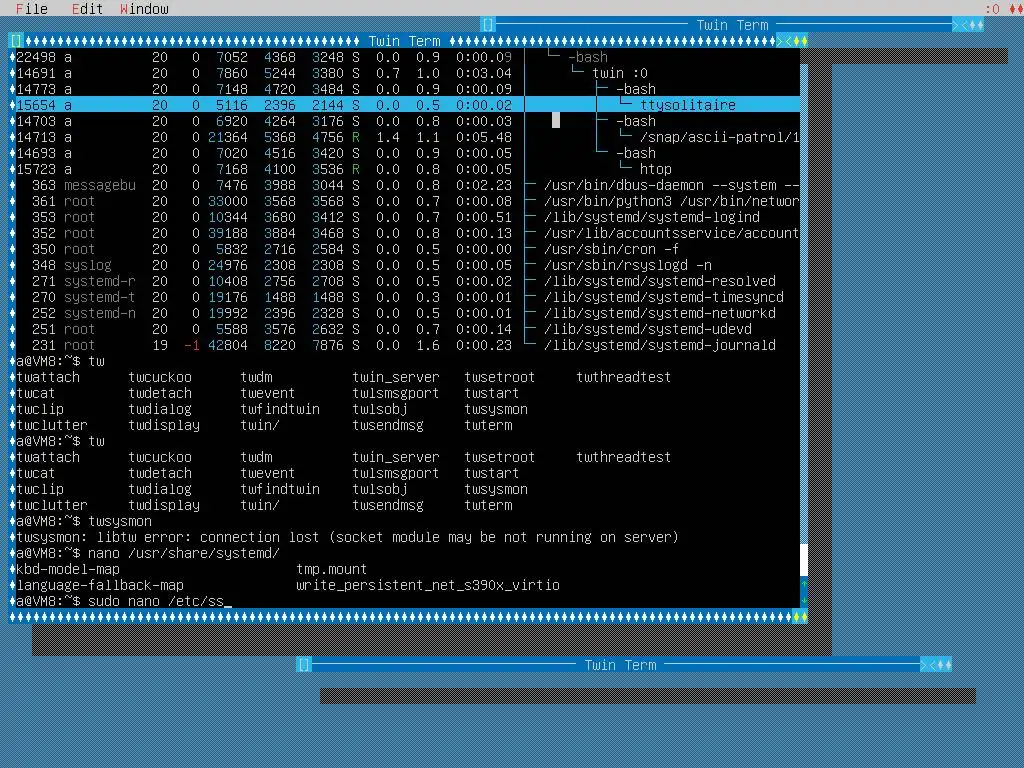1024x768 pixels.
Task: Click twfindtwin in the second completion listing
Action: [x=280, y=488]
